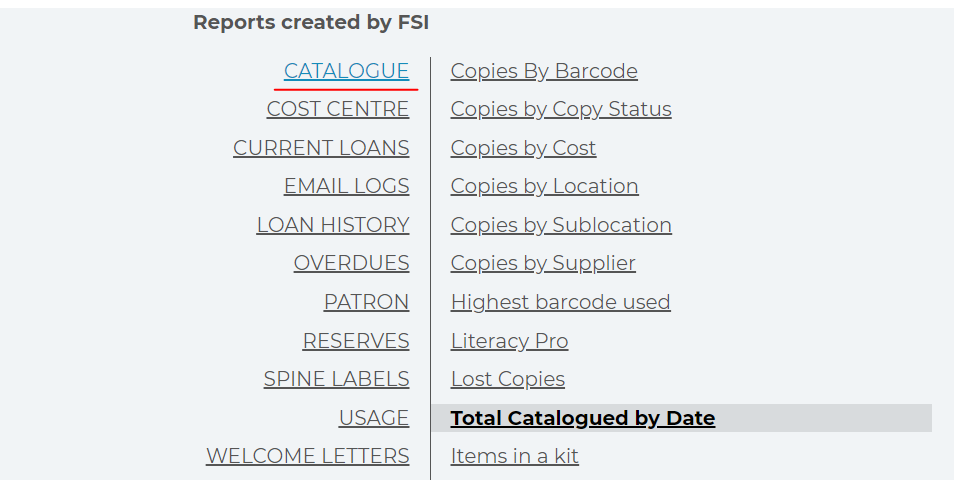
Task: Click the Copies by Cost link
Action: click(523, 148)
